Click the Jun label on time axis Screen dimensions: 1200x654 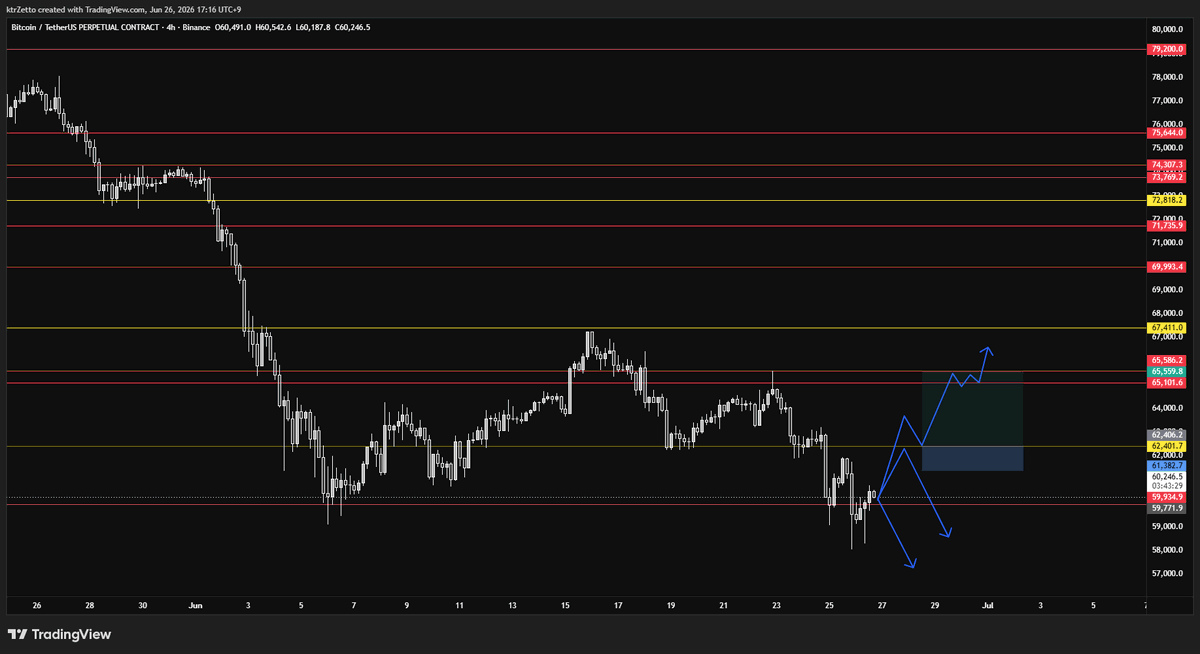click(196, 605)
